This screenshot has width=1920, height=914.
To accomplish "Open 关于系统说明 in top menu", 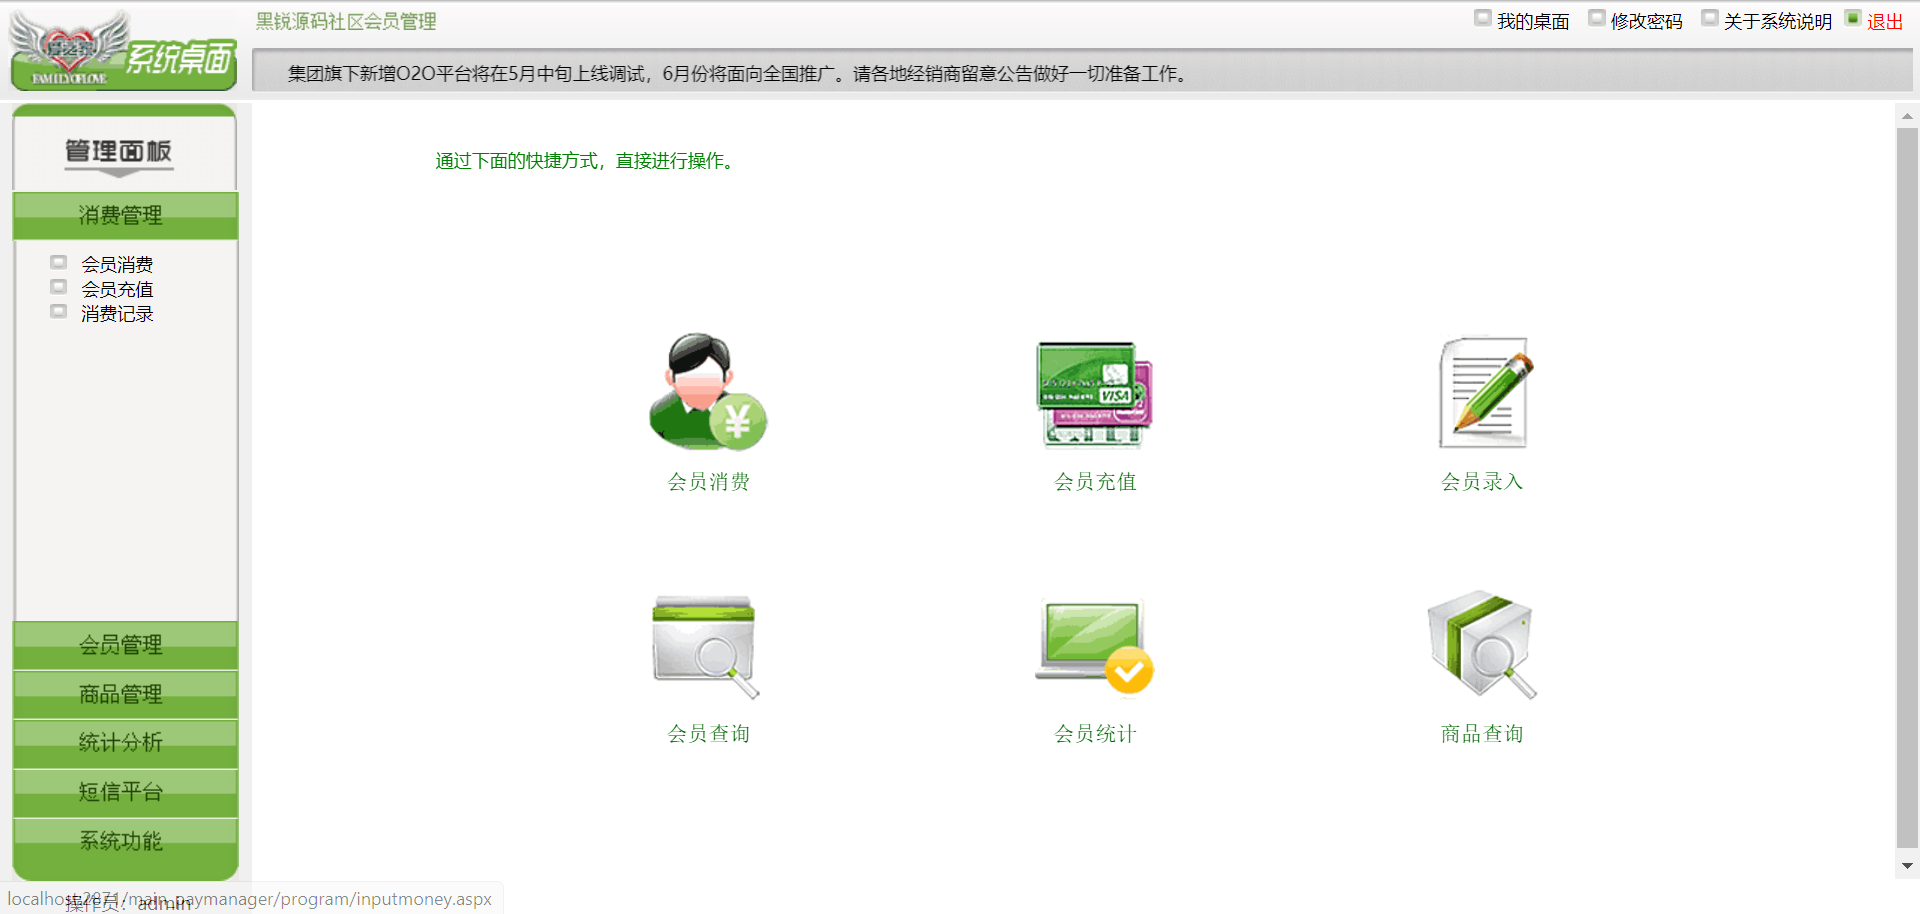I will click(1778, 21).
